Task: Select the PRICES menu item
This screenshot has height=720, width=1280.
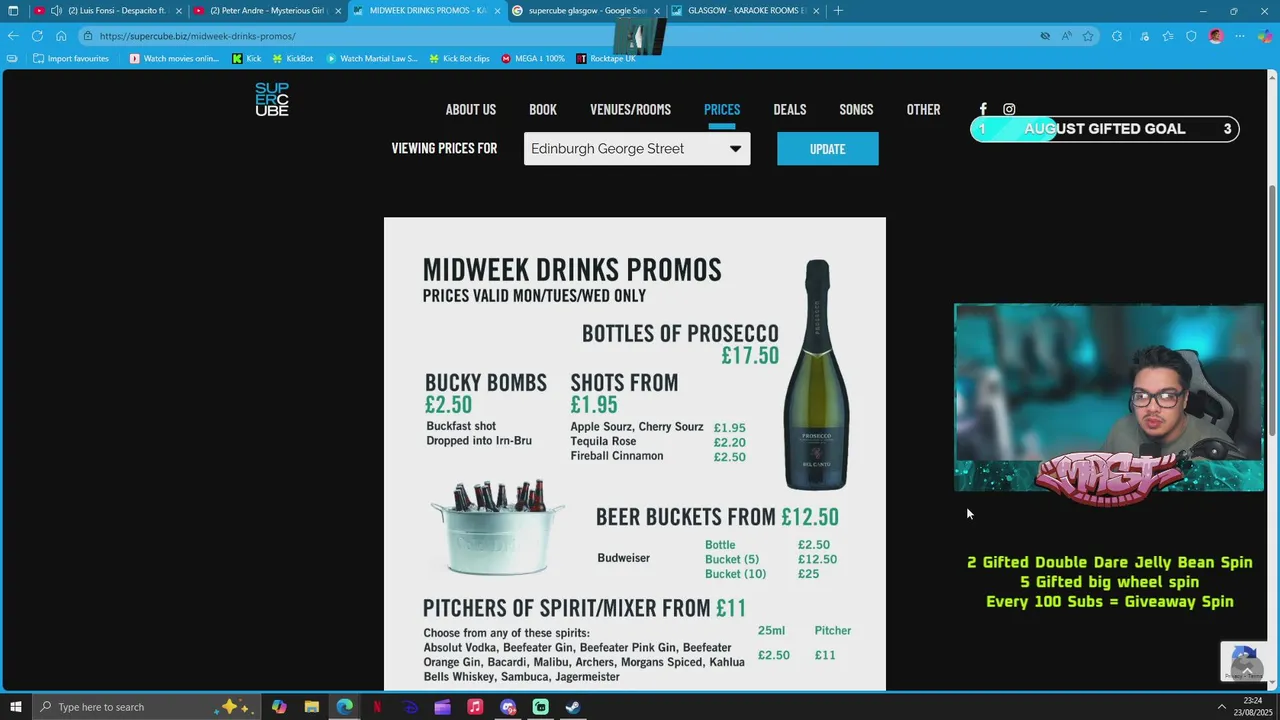Action: pyautogui.click(x=722, y=110)
